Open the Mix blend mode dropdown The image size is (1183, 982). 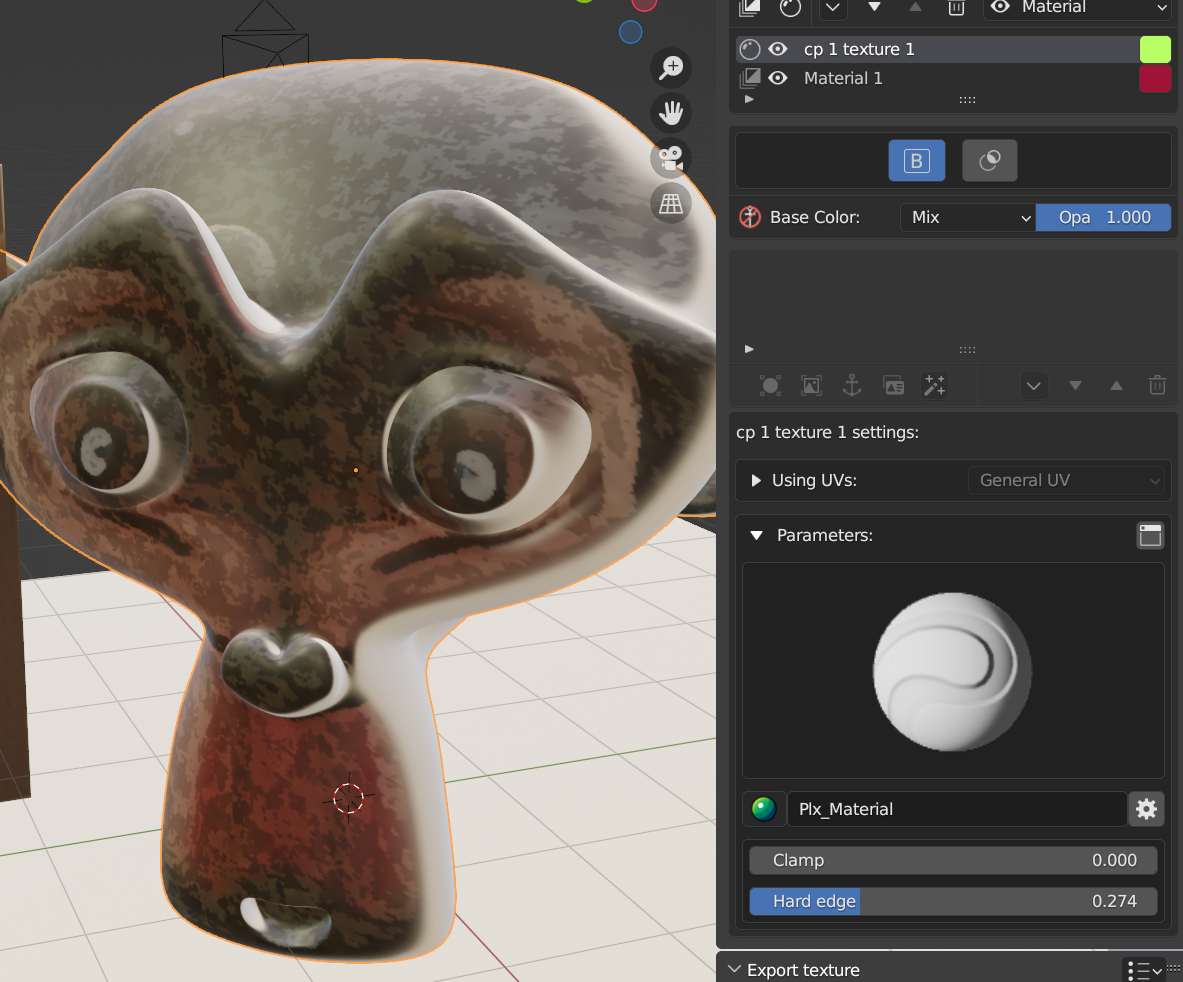coord(967,217)
